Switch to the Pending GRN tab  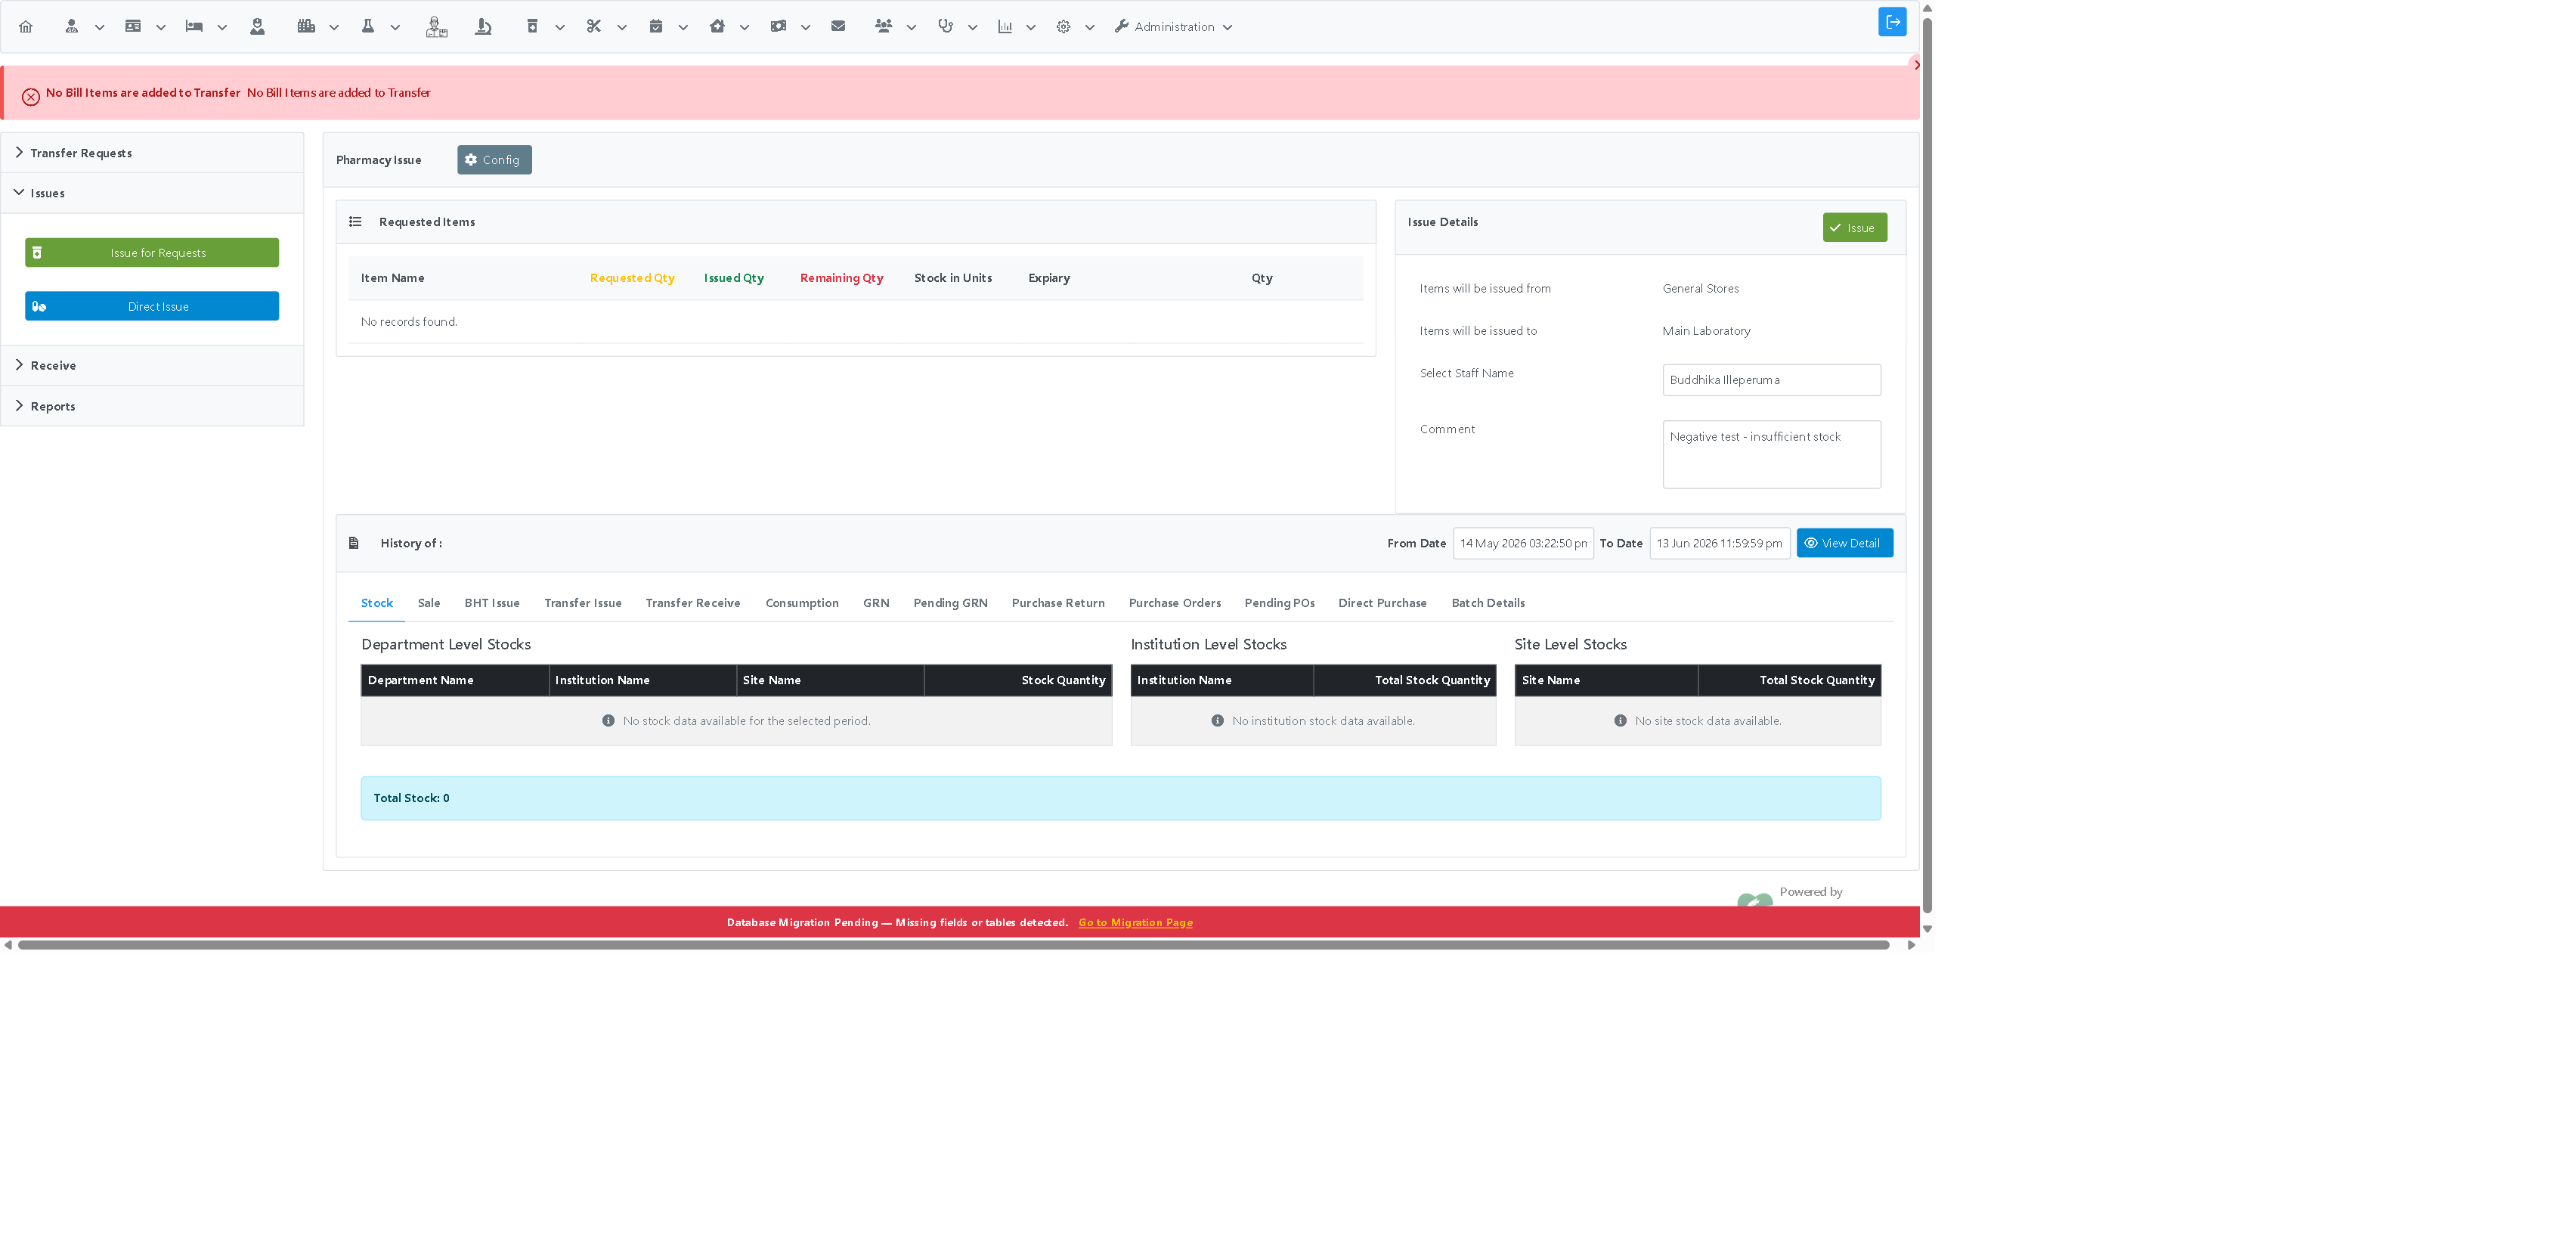click(x=950, y=603)
